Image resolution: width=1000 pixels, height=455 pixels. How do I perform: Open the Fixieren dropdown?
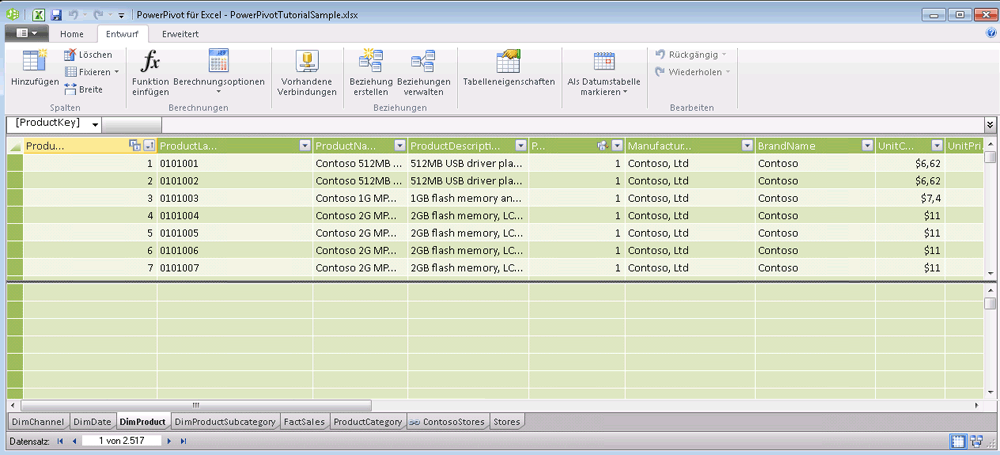[116, 72]
